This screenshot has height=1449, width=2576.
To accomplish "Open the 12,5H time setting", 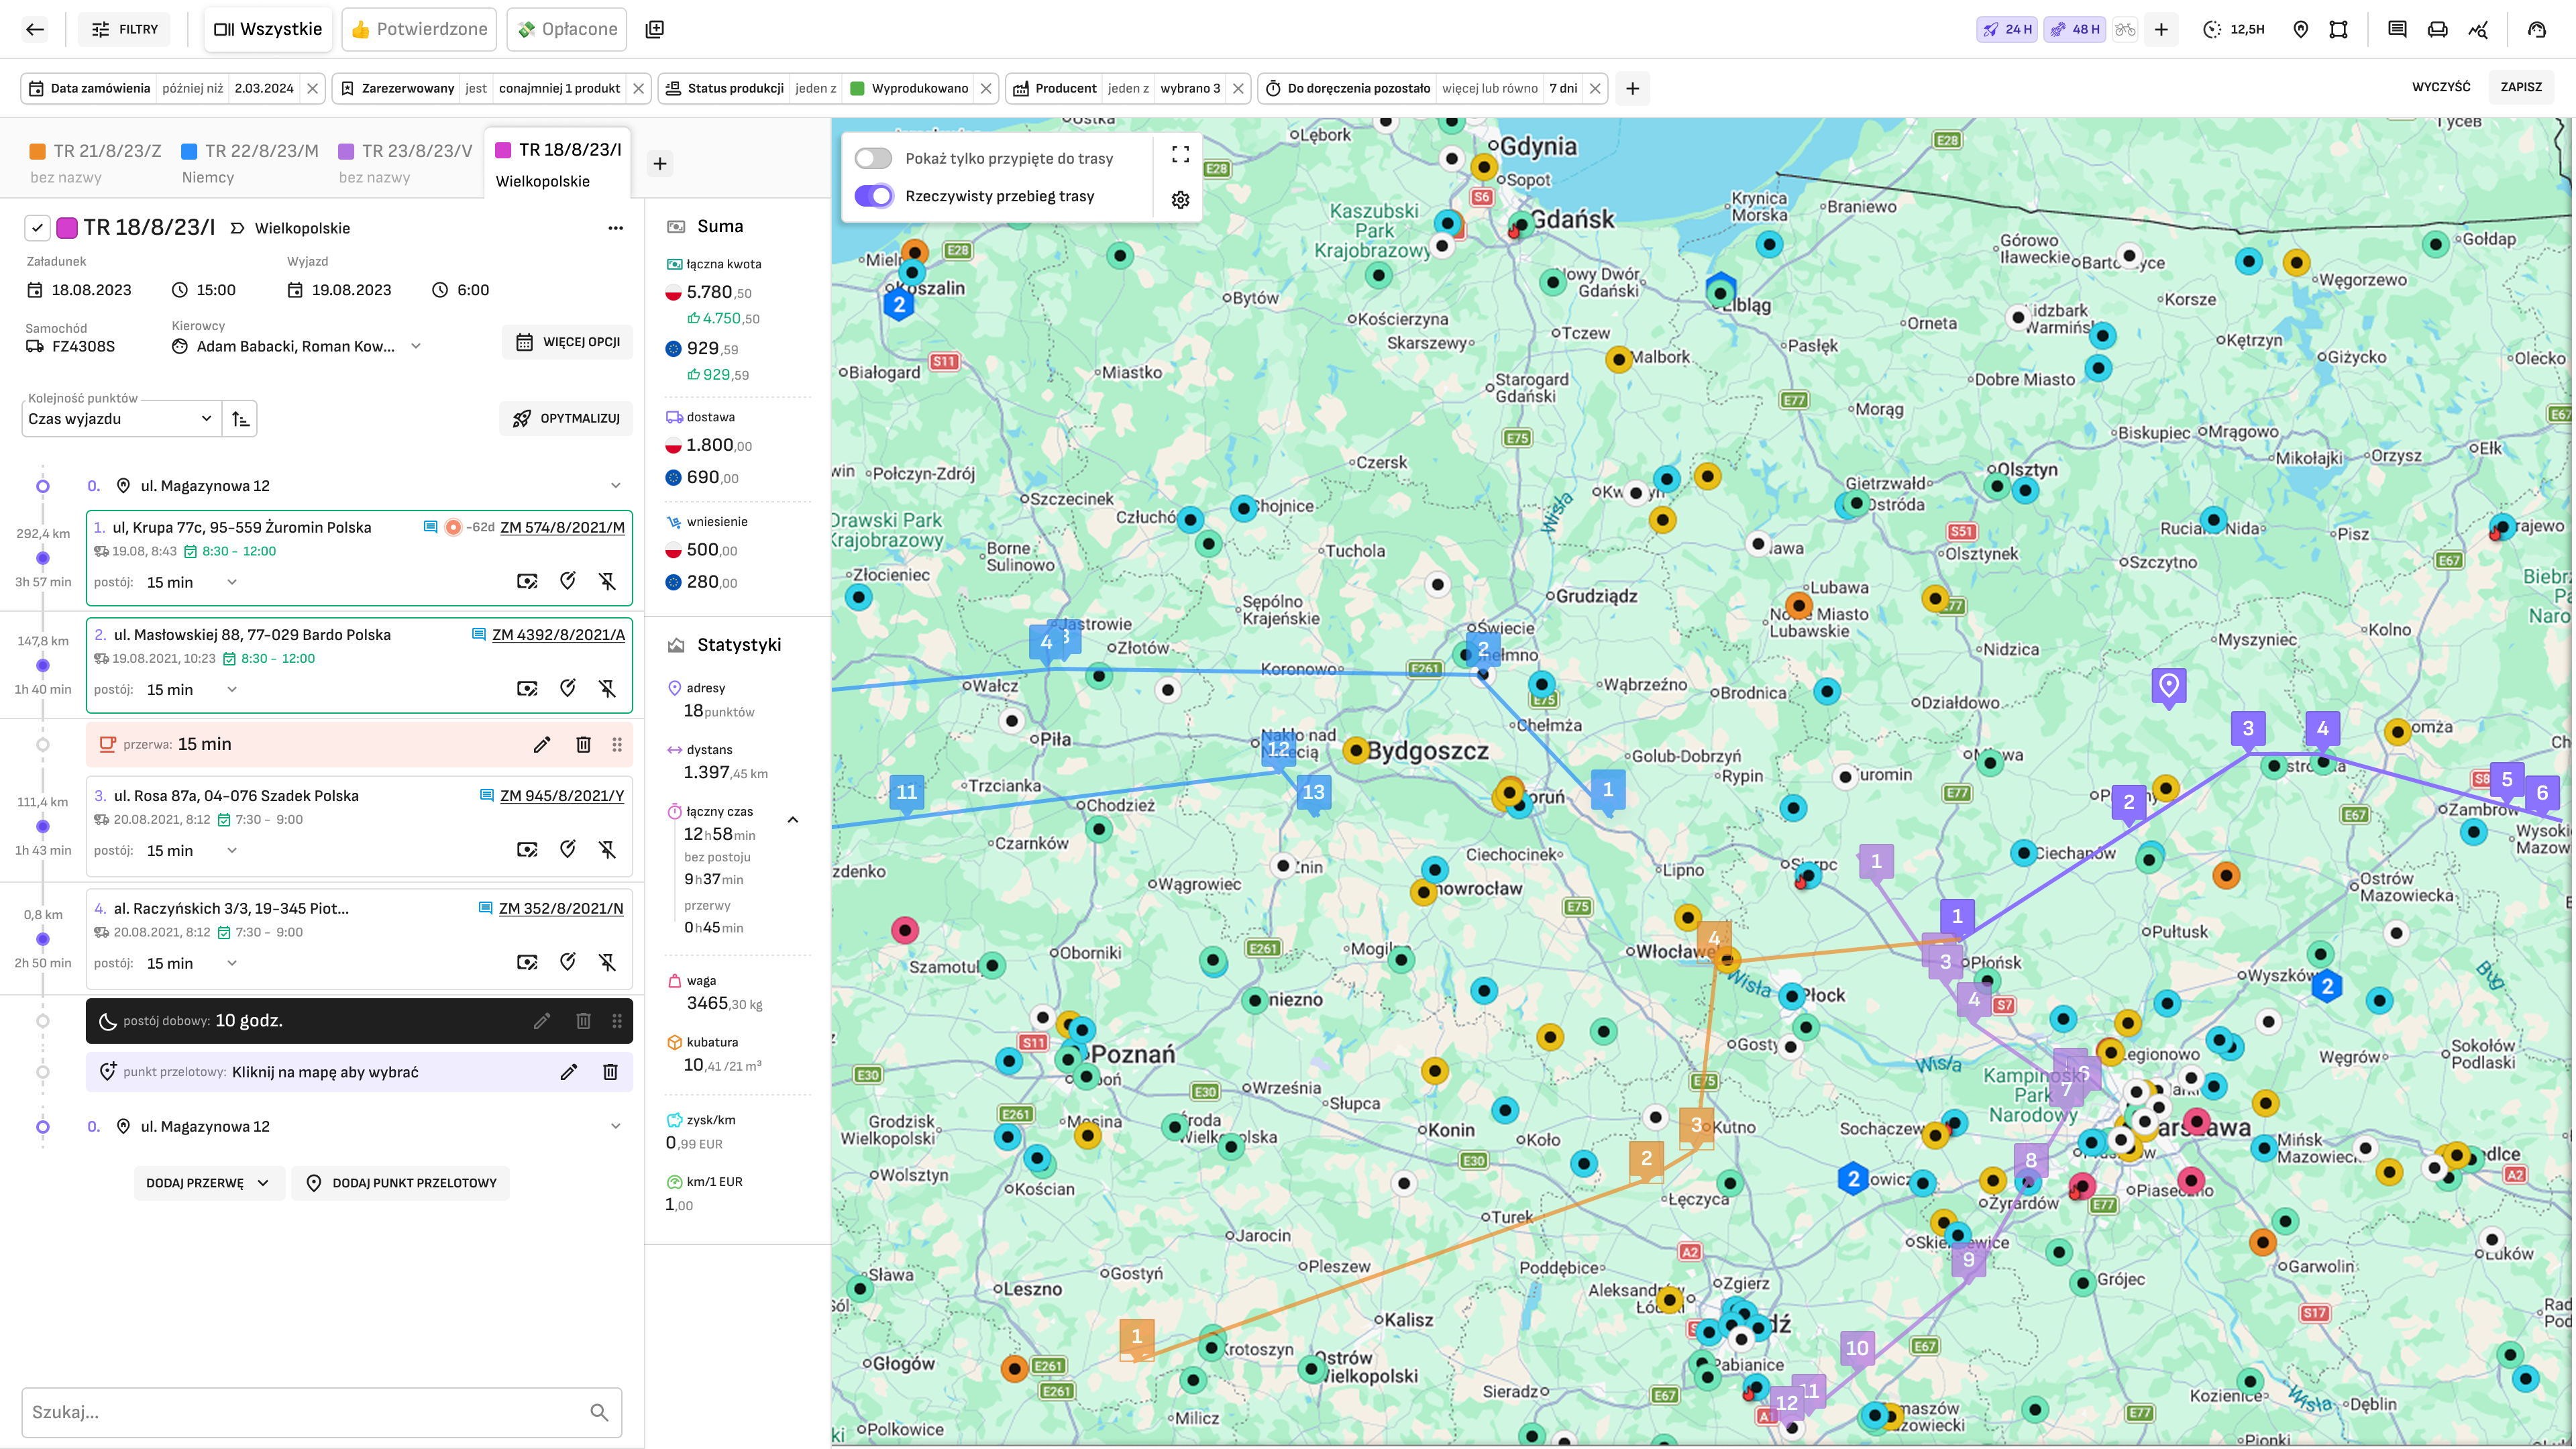I will (2234, 29).
